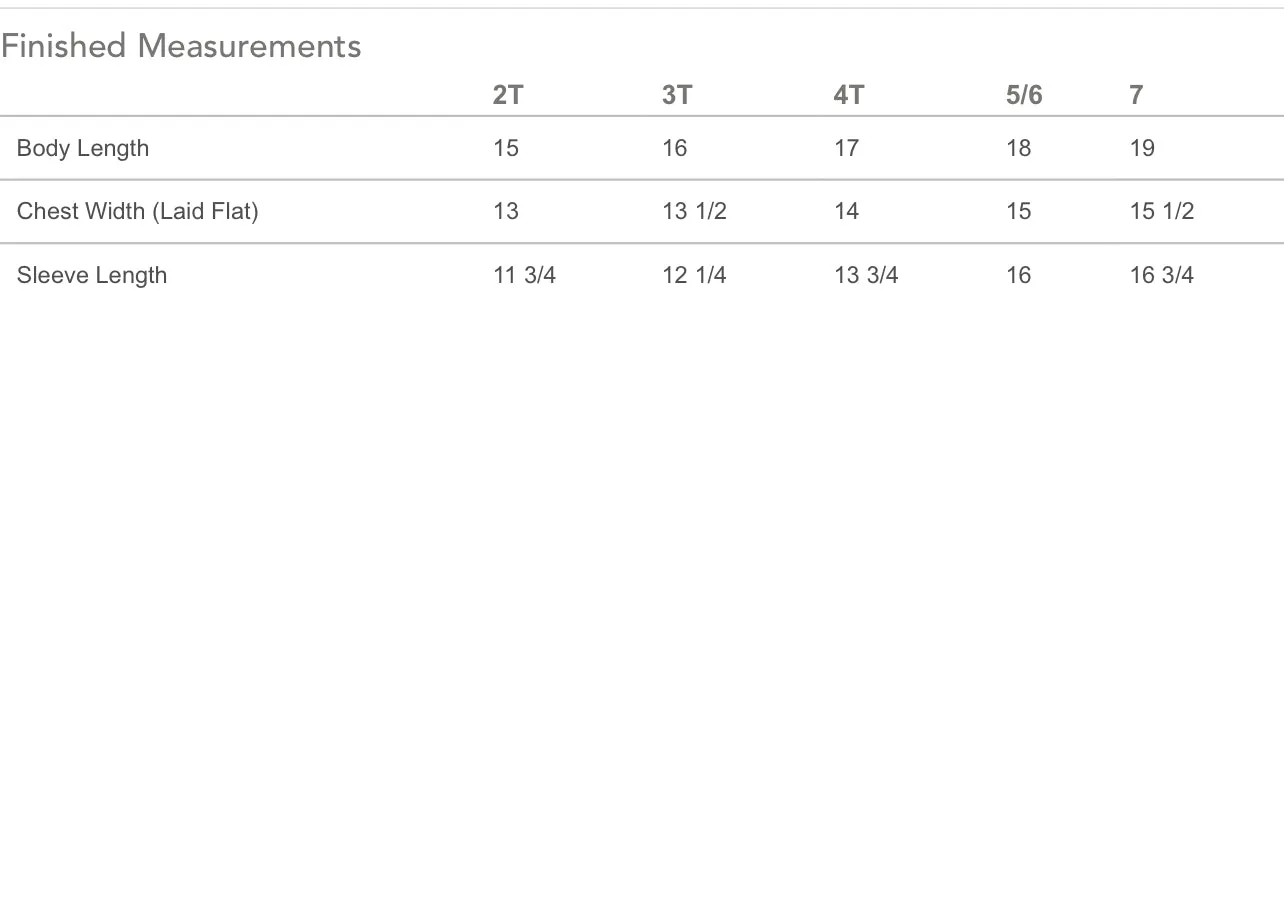Click Body Length value 18 for 5/6
1284x910 pixels.
click(x=1018, y=148)
